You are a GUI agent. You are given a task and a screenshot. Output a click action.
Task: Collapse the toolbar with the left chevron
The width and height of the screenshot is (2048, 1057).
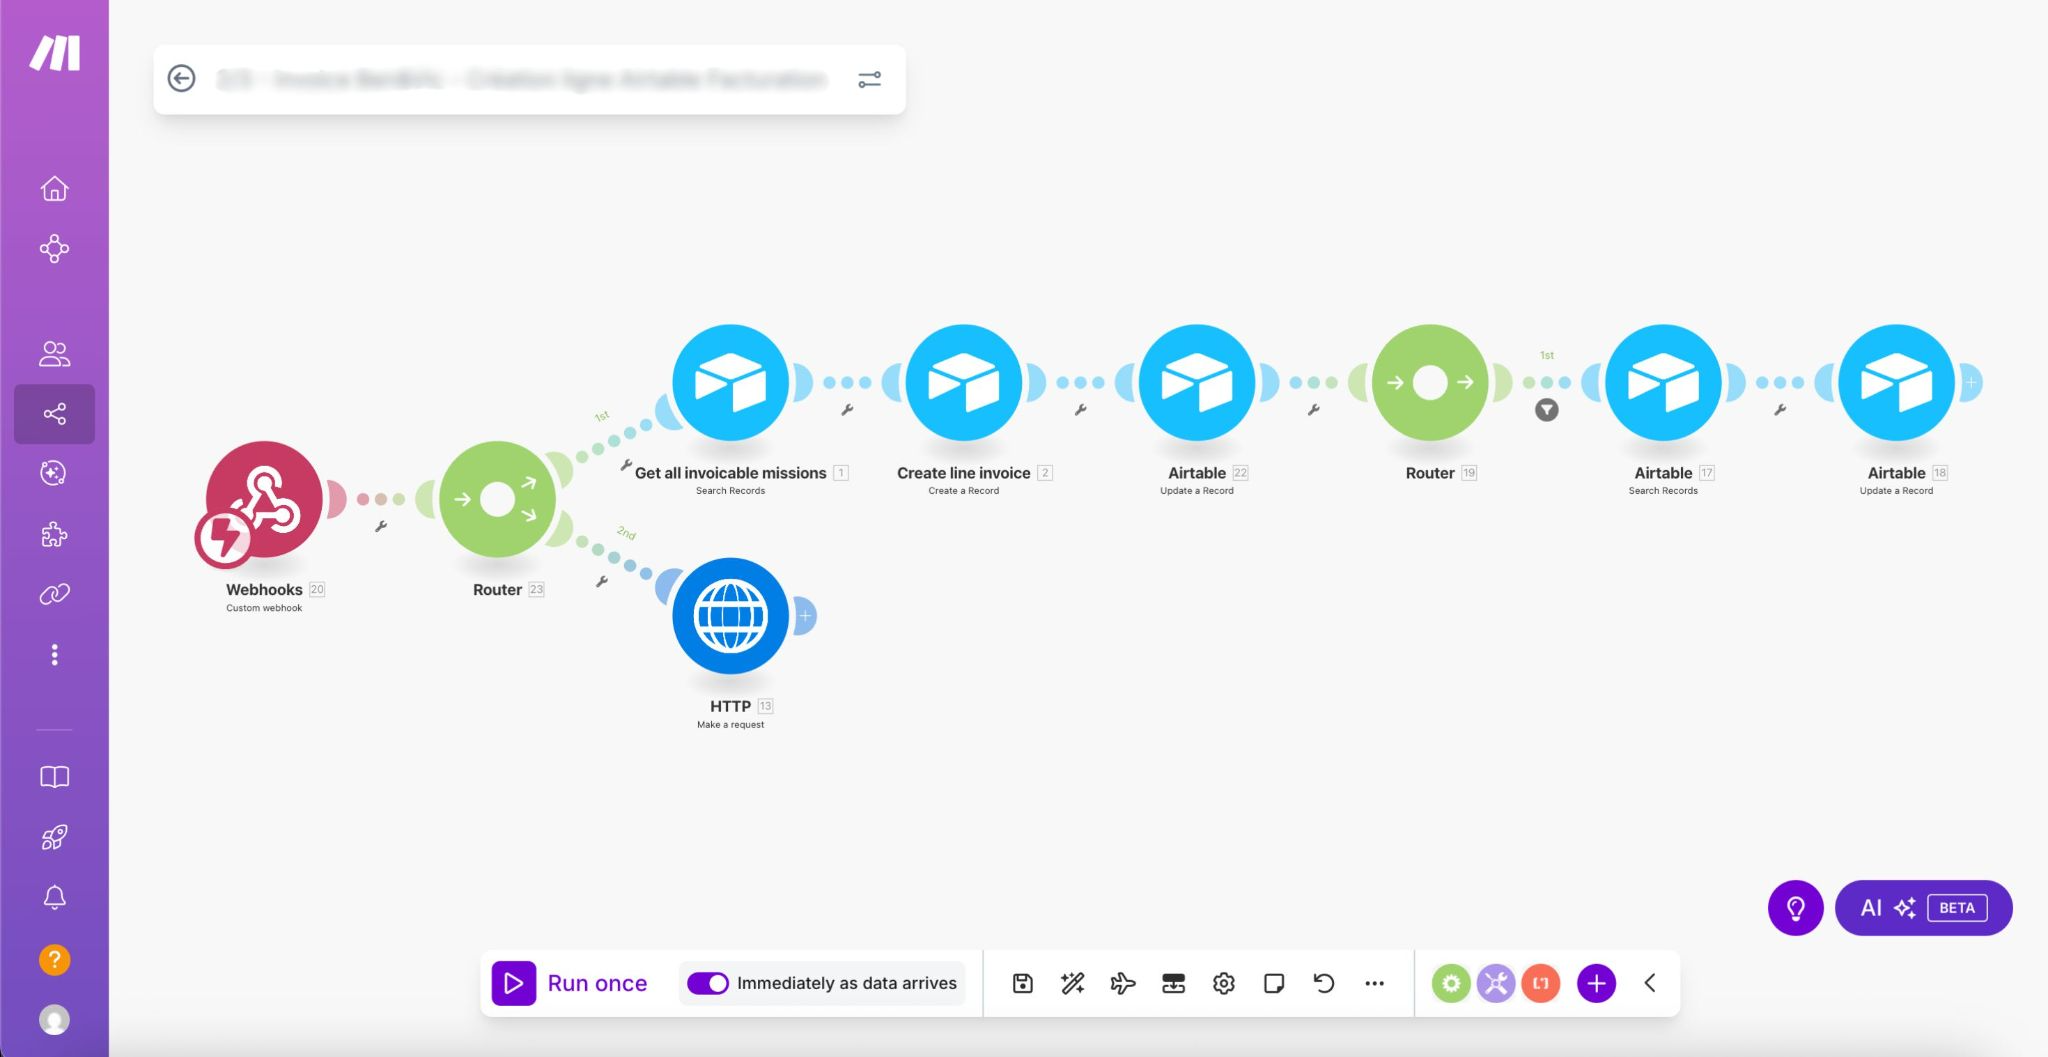[x=1648, y=983]
